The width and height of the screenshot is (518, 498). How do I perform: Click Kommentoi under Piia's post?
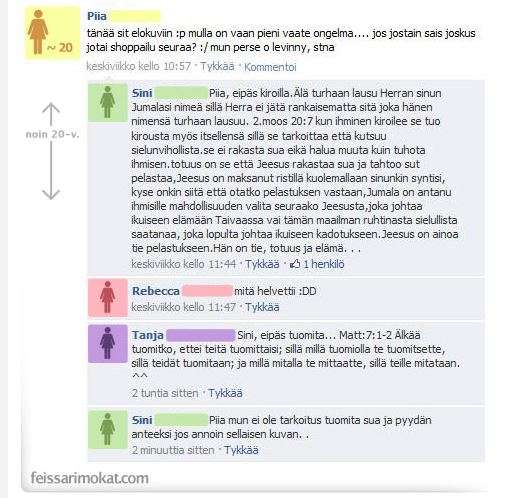(x=270, y=67)
